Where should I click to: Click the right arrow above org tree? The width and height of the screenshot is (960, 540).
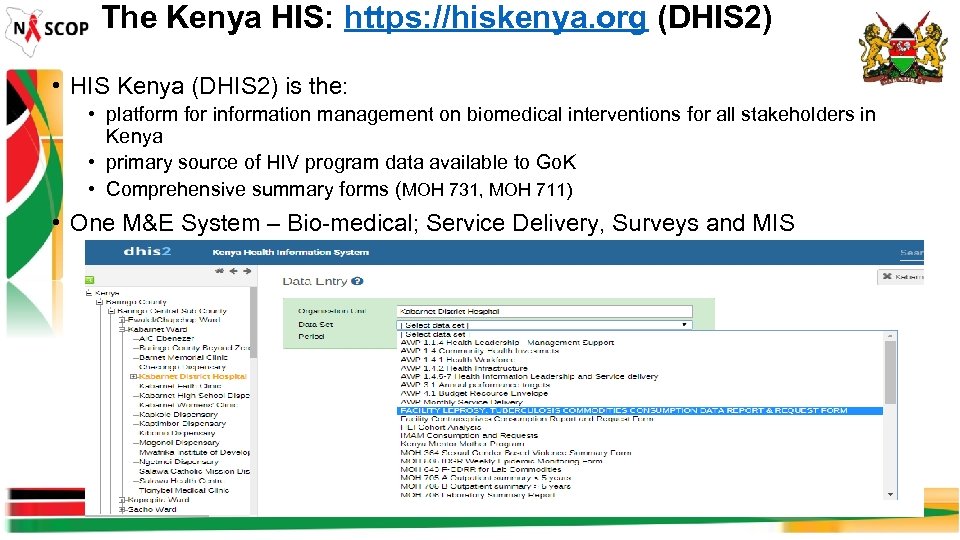coord(247,271)
